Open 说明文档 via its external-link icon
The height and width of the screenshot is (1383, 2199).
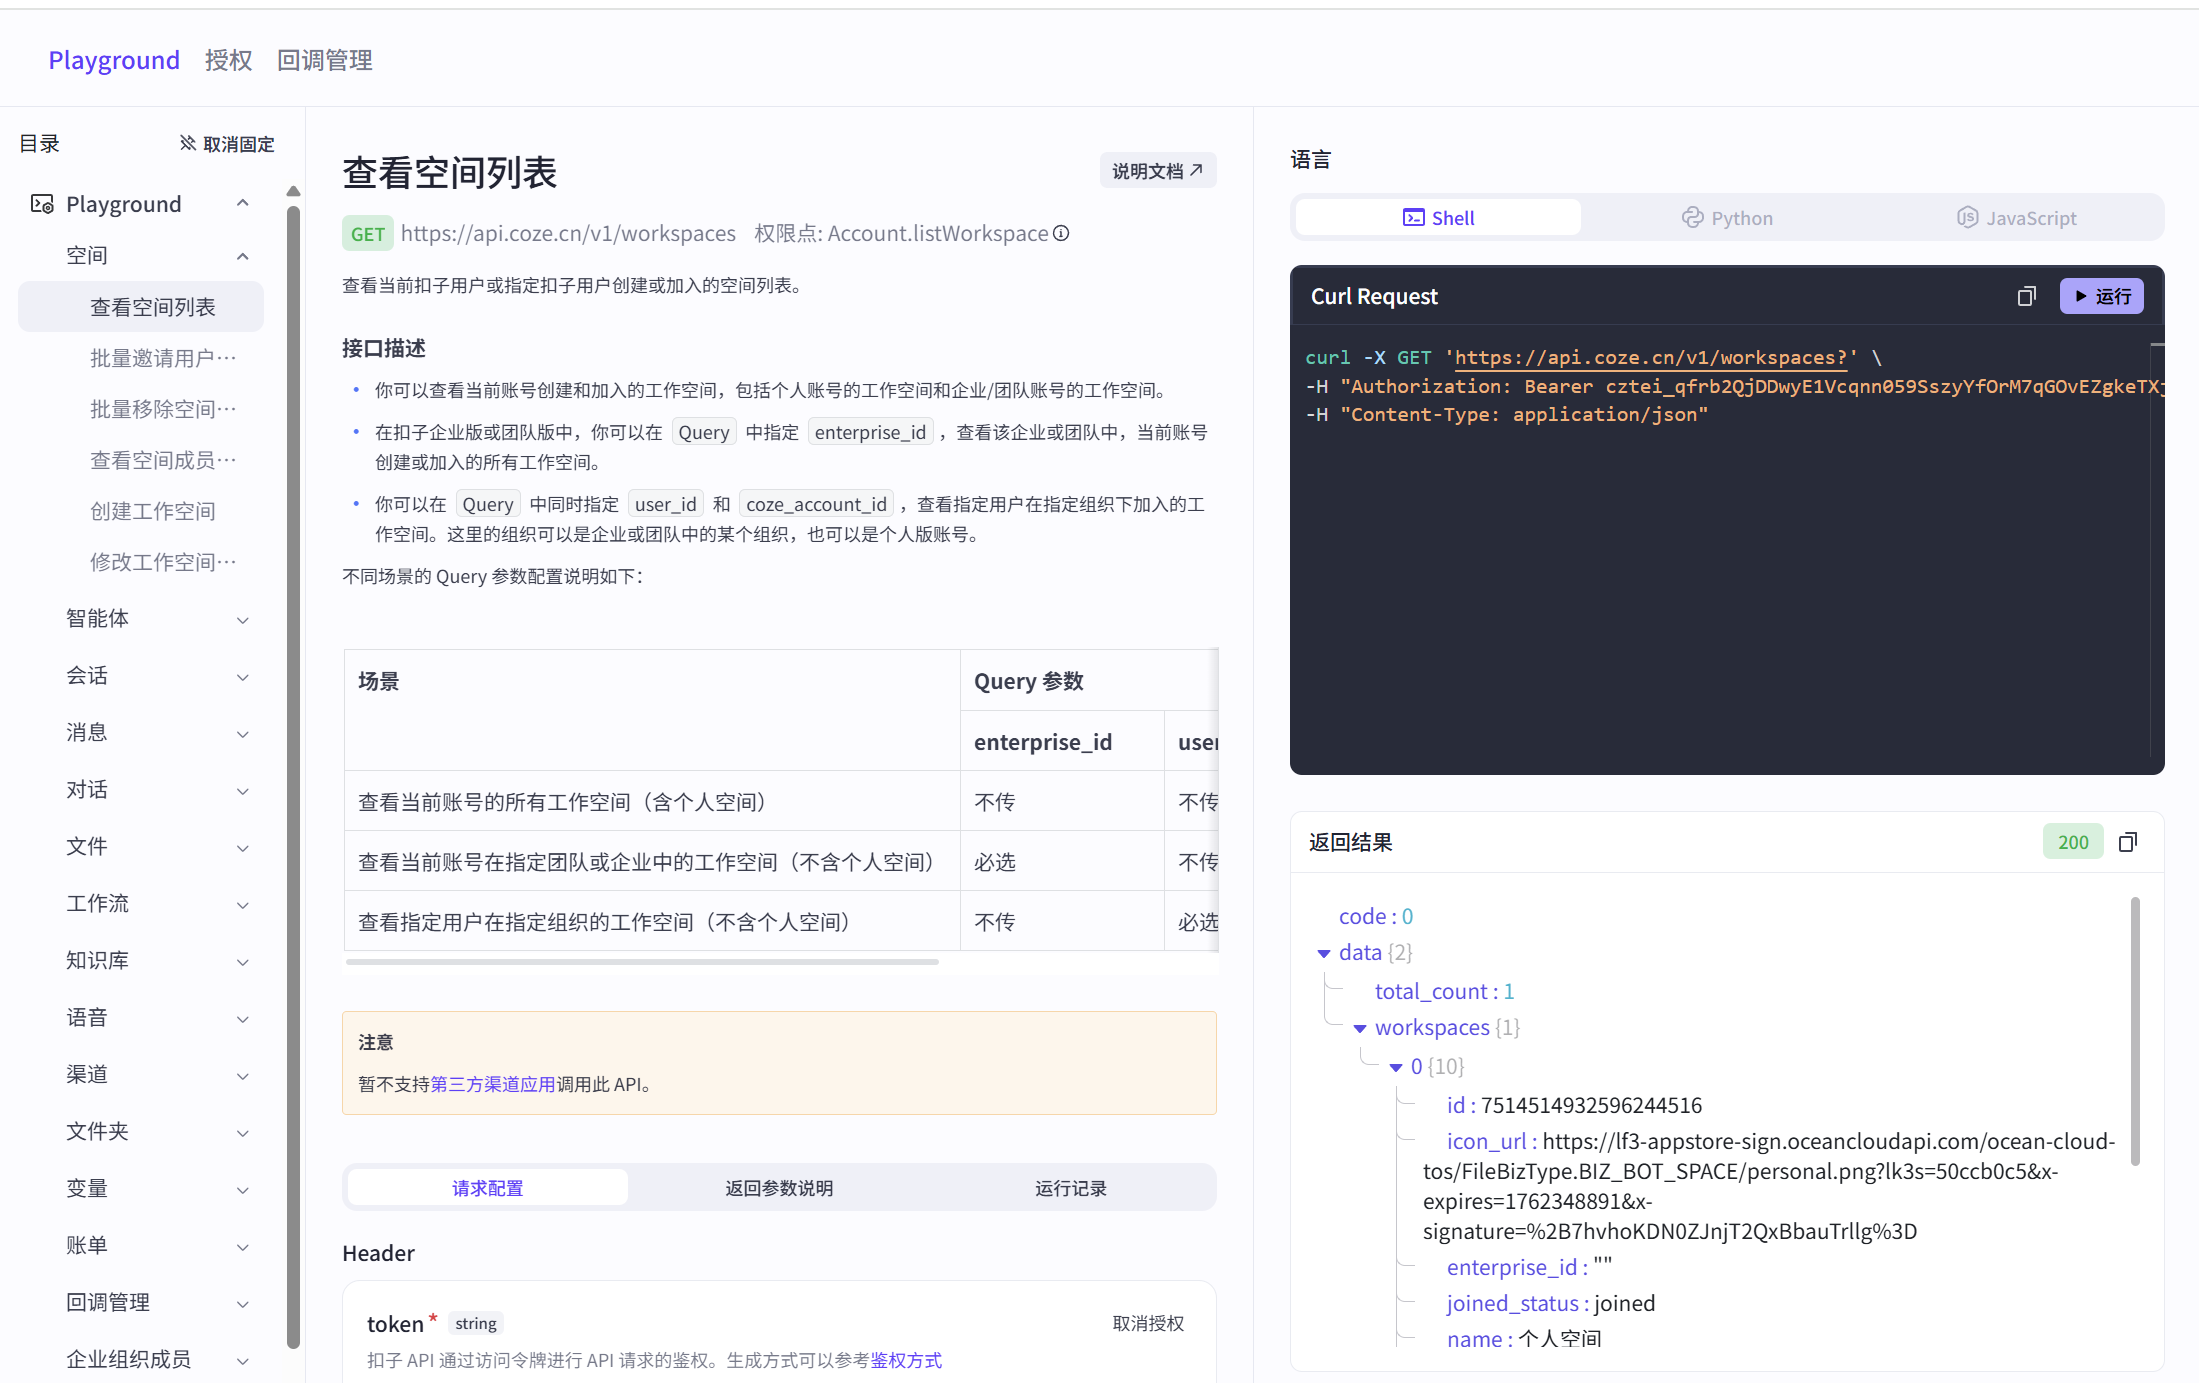click(1197, 170)
